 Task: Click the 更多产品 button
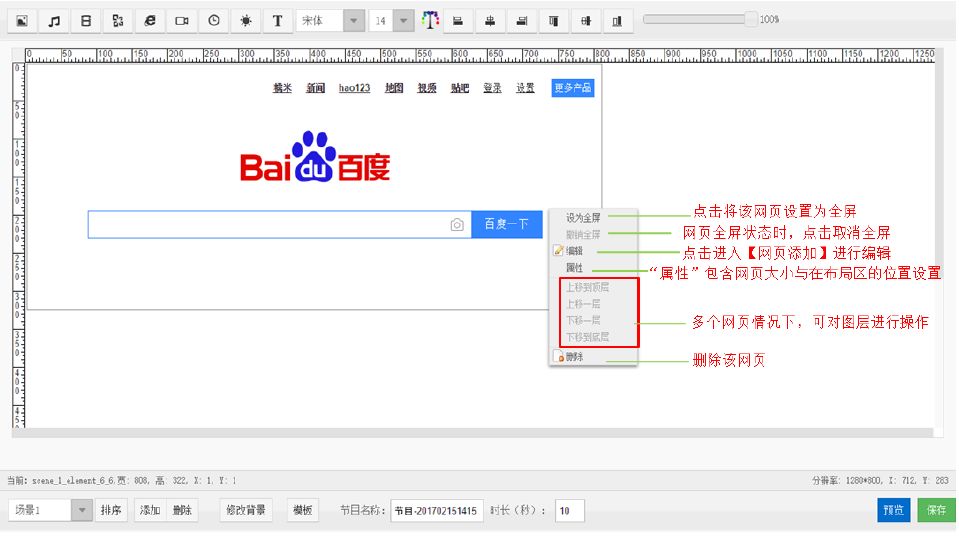tap(572, 87)
